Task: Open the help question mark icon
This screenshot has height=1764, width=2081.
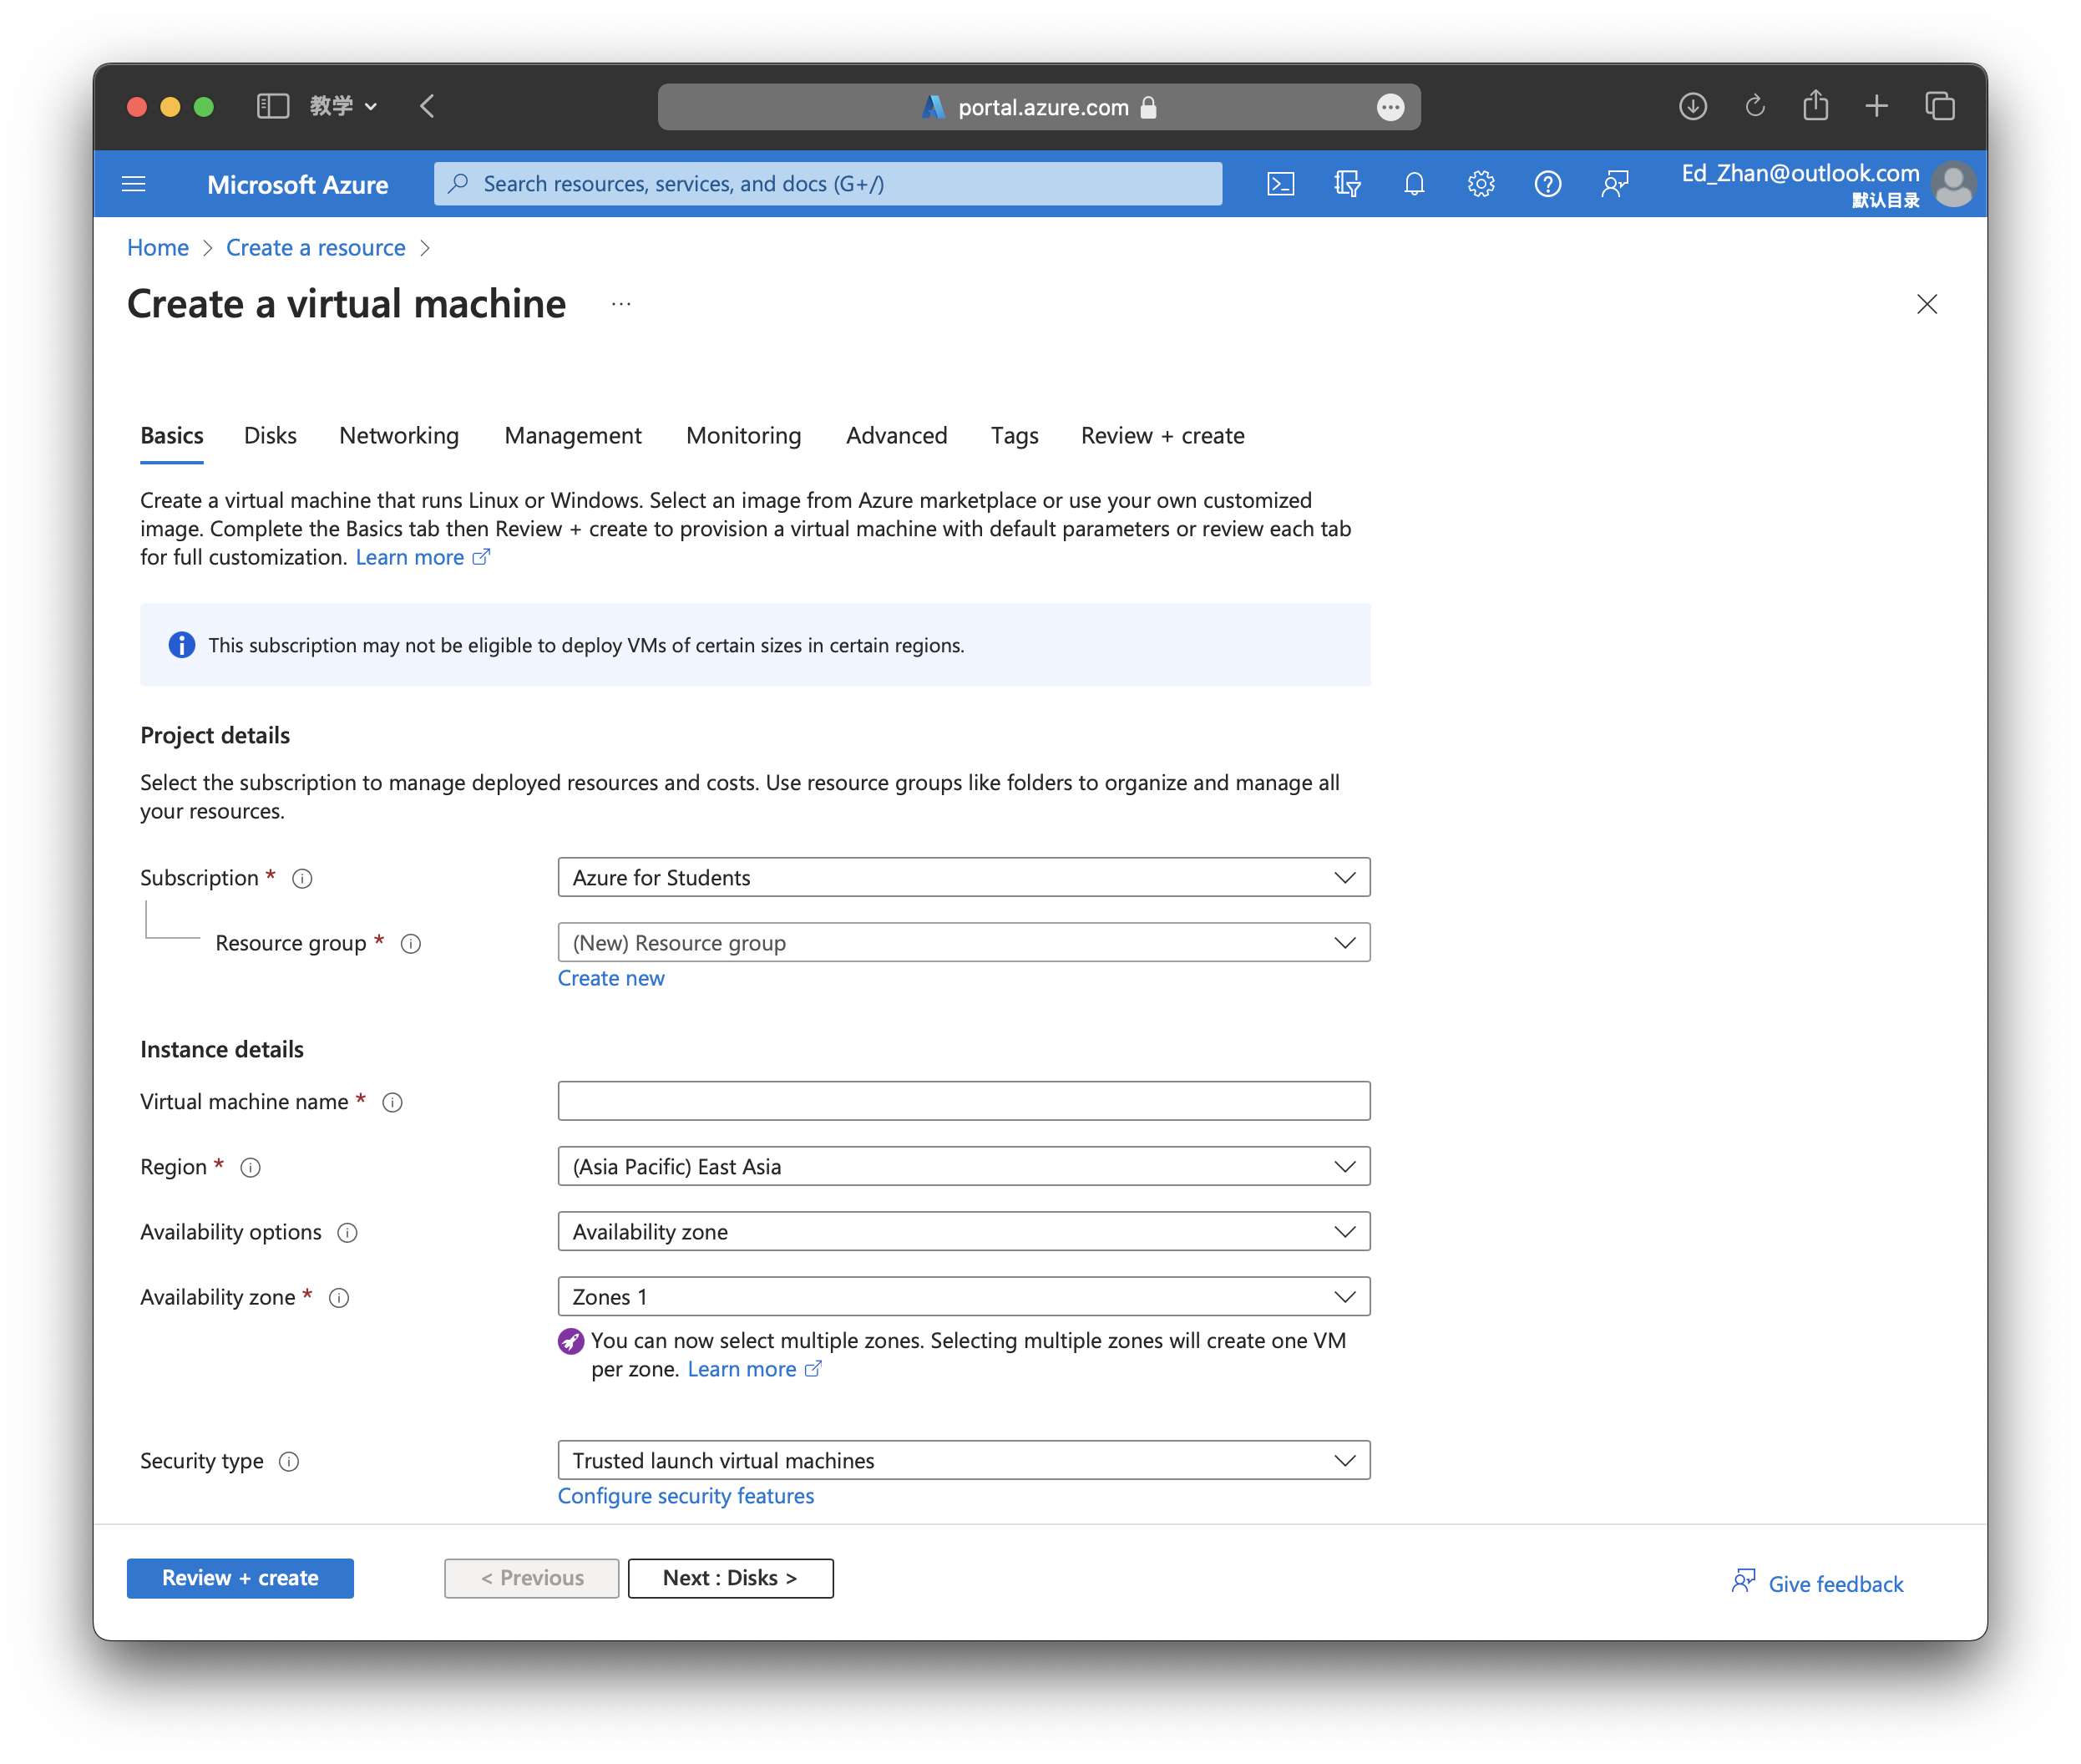Action: (x=1547, y=184)
